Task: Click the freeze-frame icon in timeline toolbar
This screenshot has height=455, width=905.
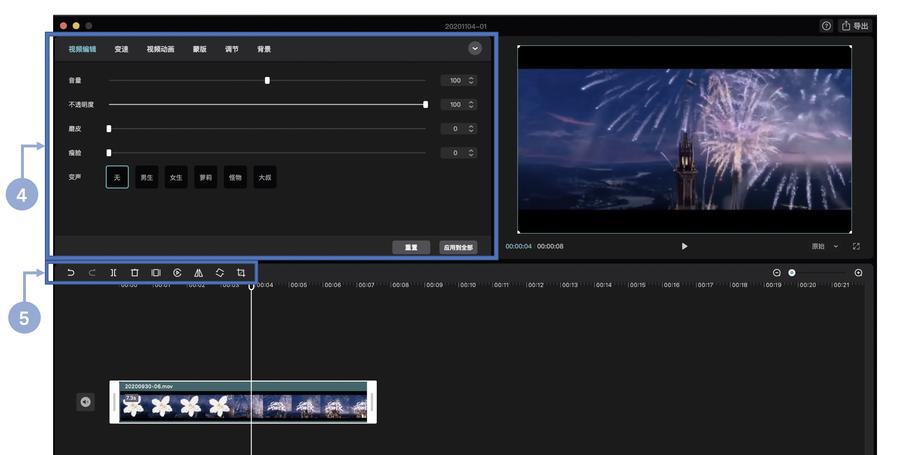Action: point(156,273)
